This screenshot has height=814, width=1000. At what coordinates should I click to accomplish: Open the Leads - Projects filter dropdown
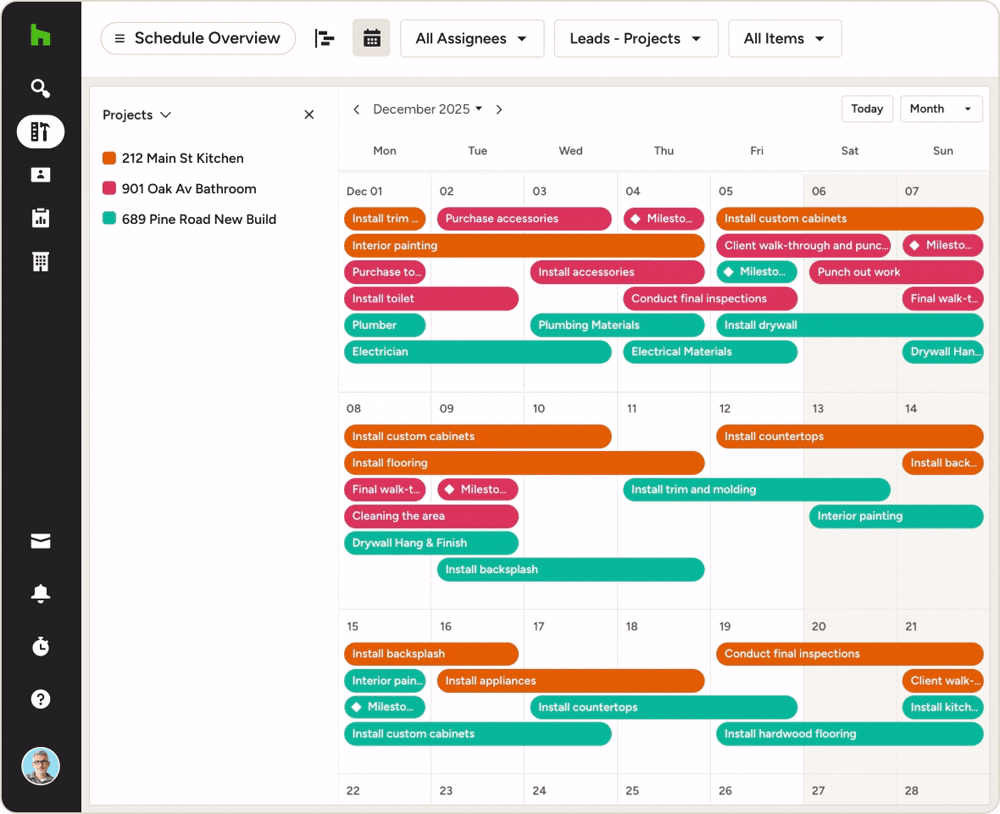click(635, 39)
